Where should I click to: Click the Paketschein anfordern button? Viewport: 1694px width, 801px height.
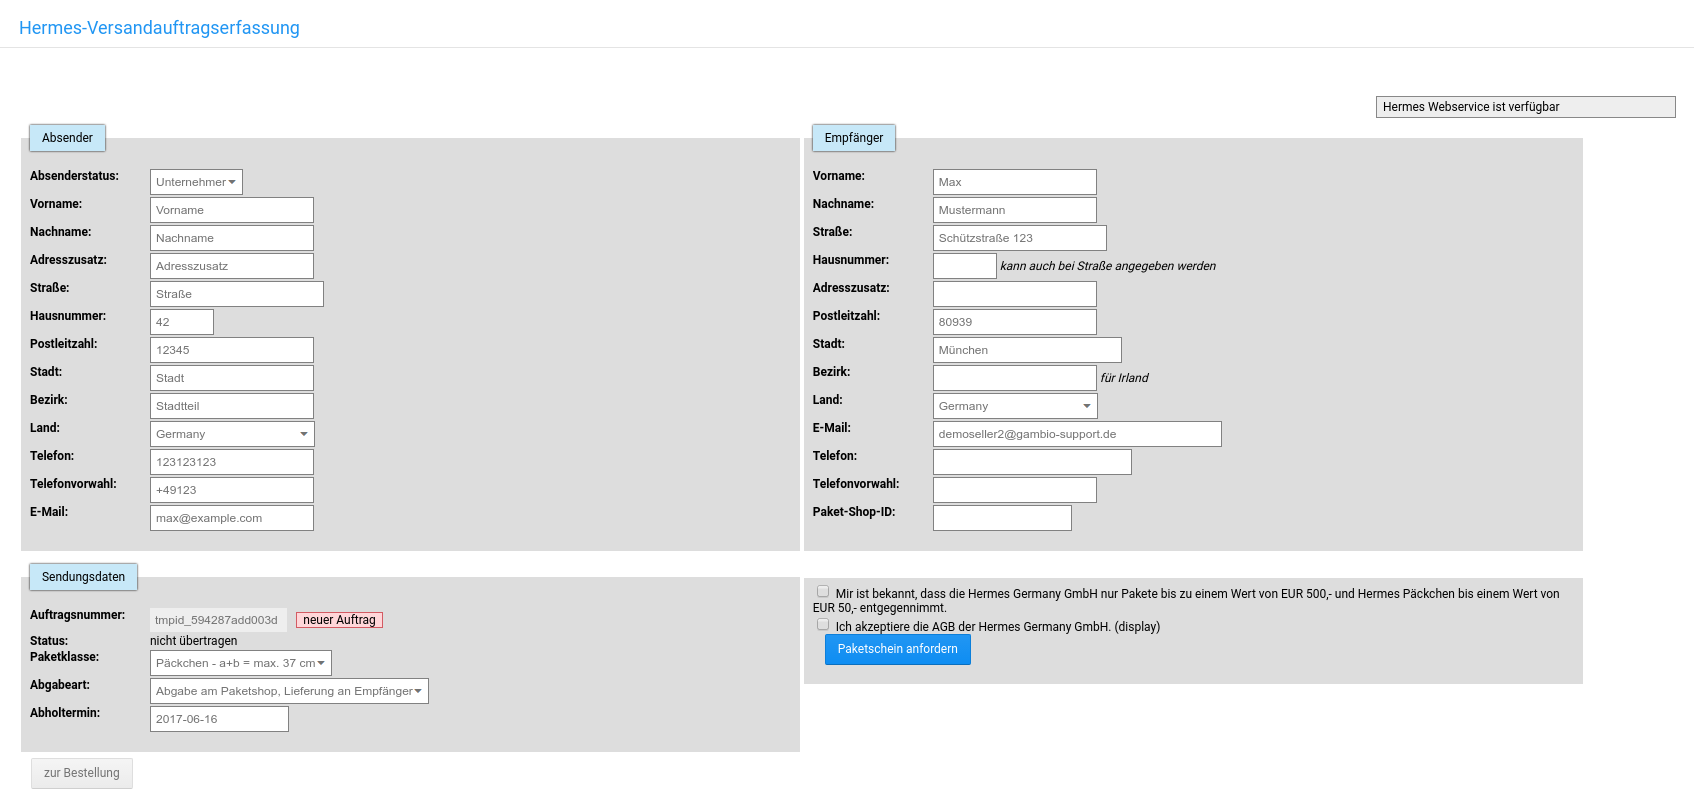(897, 649)
